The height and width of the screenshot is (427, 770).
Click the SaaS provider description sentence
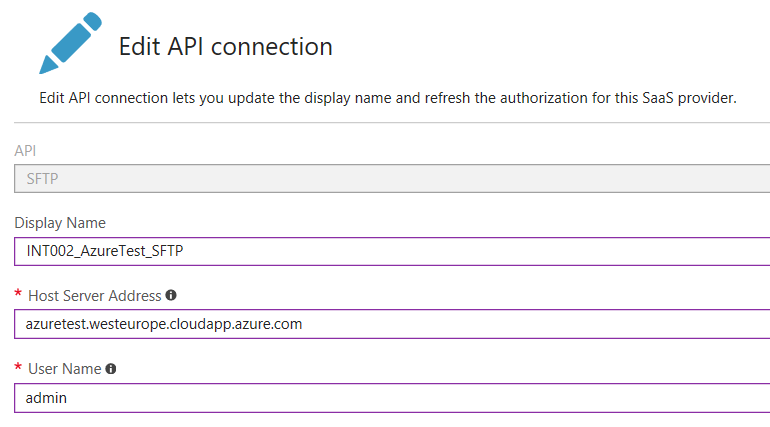click(388, 98)
